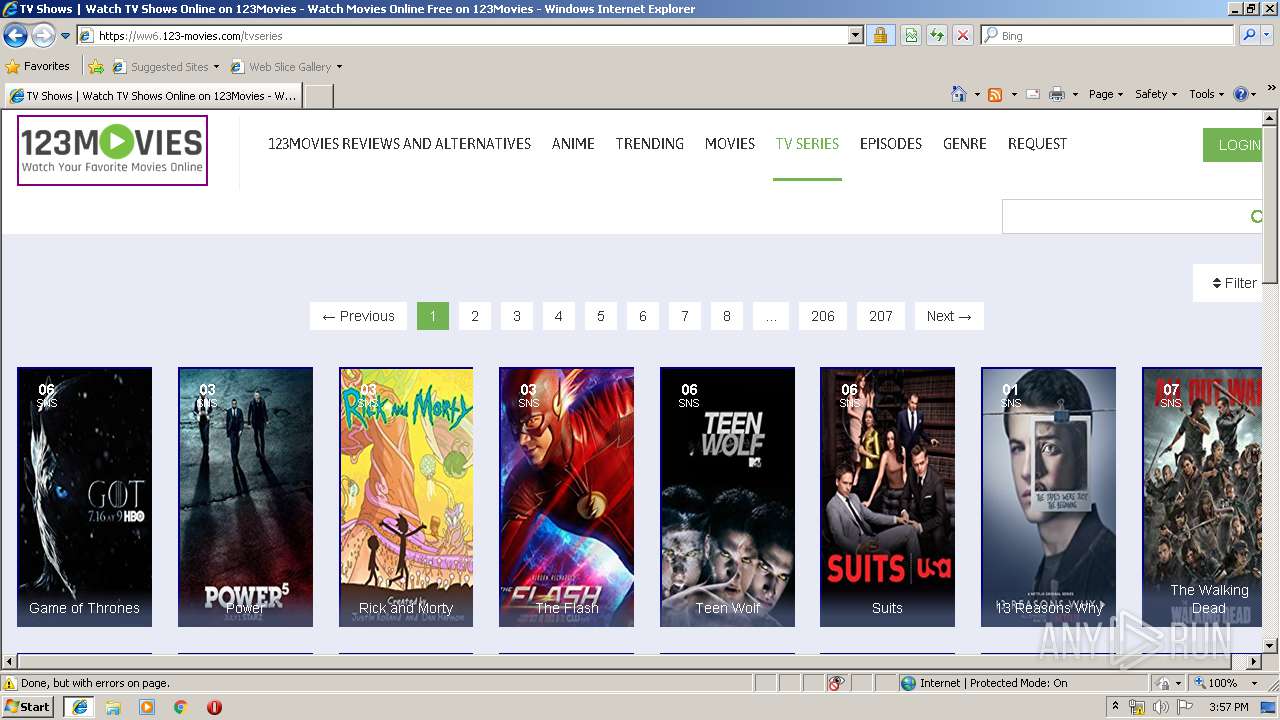The image size is (1280, 720).
Task: Go to pagination page 2
Action: (x=475, y=316)
